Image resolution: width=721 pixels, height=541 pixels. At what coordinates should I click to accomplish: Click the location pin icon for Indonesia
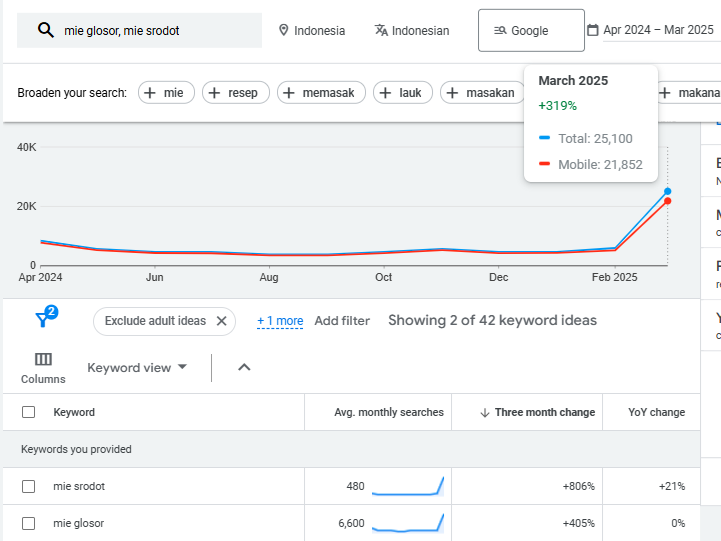click(x=284, y=31)
